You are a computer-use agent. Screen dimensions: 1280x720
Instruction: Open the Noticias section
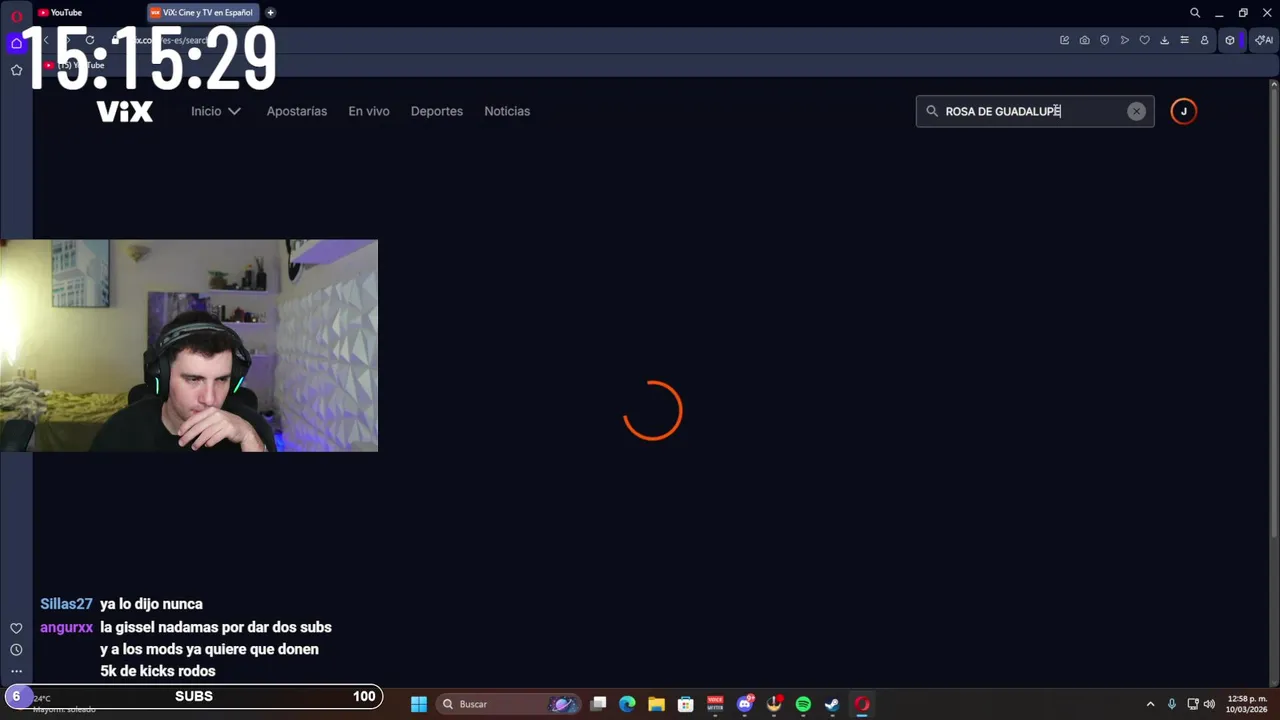(507, 111)
